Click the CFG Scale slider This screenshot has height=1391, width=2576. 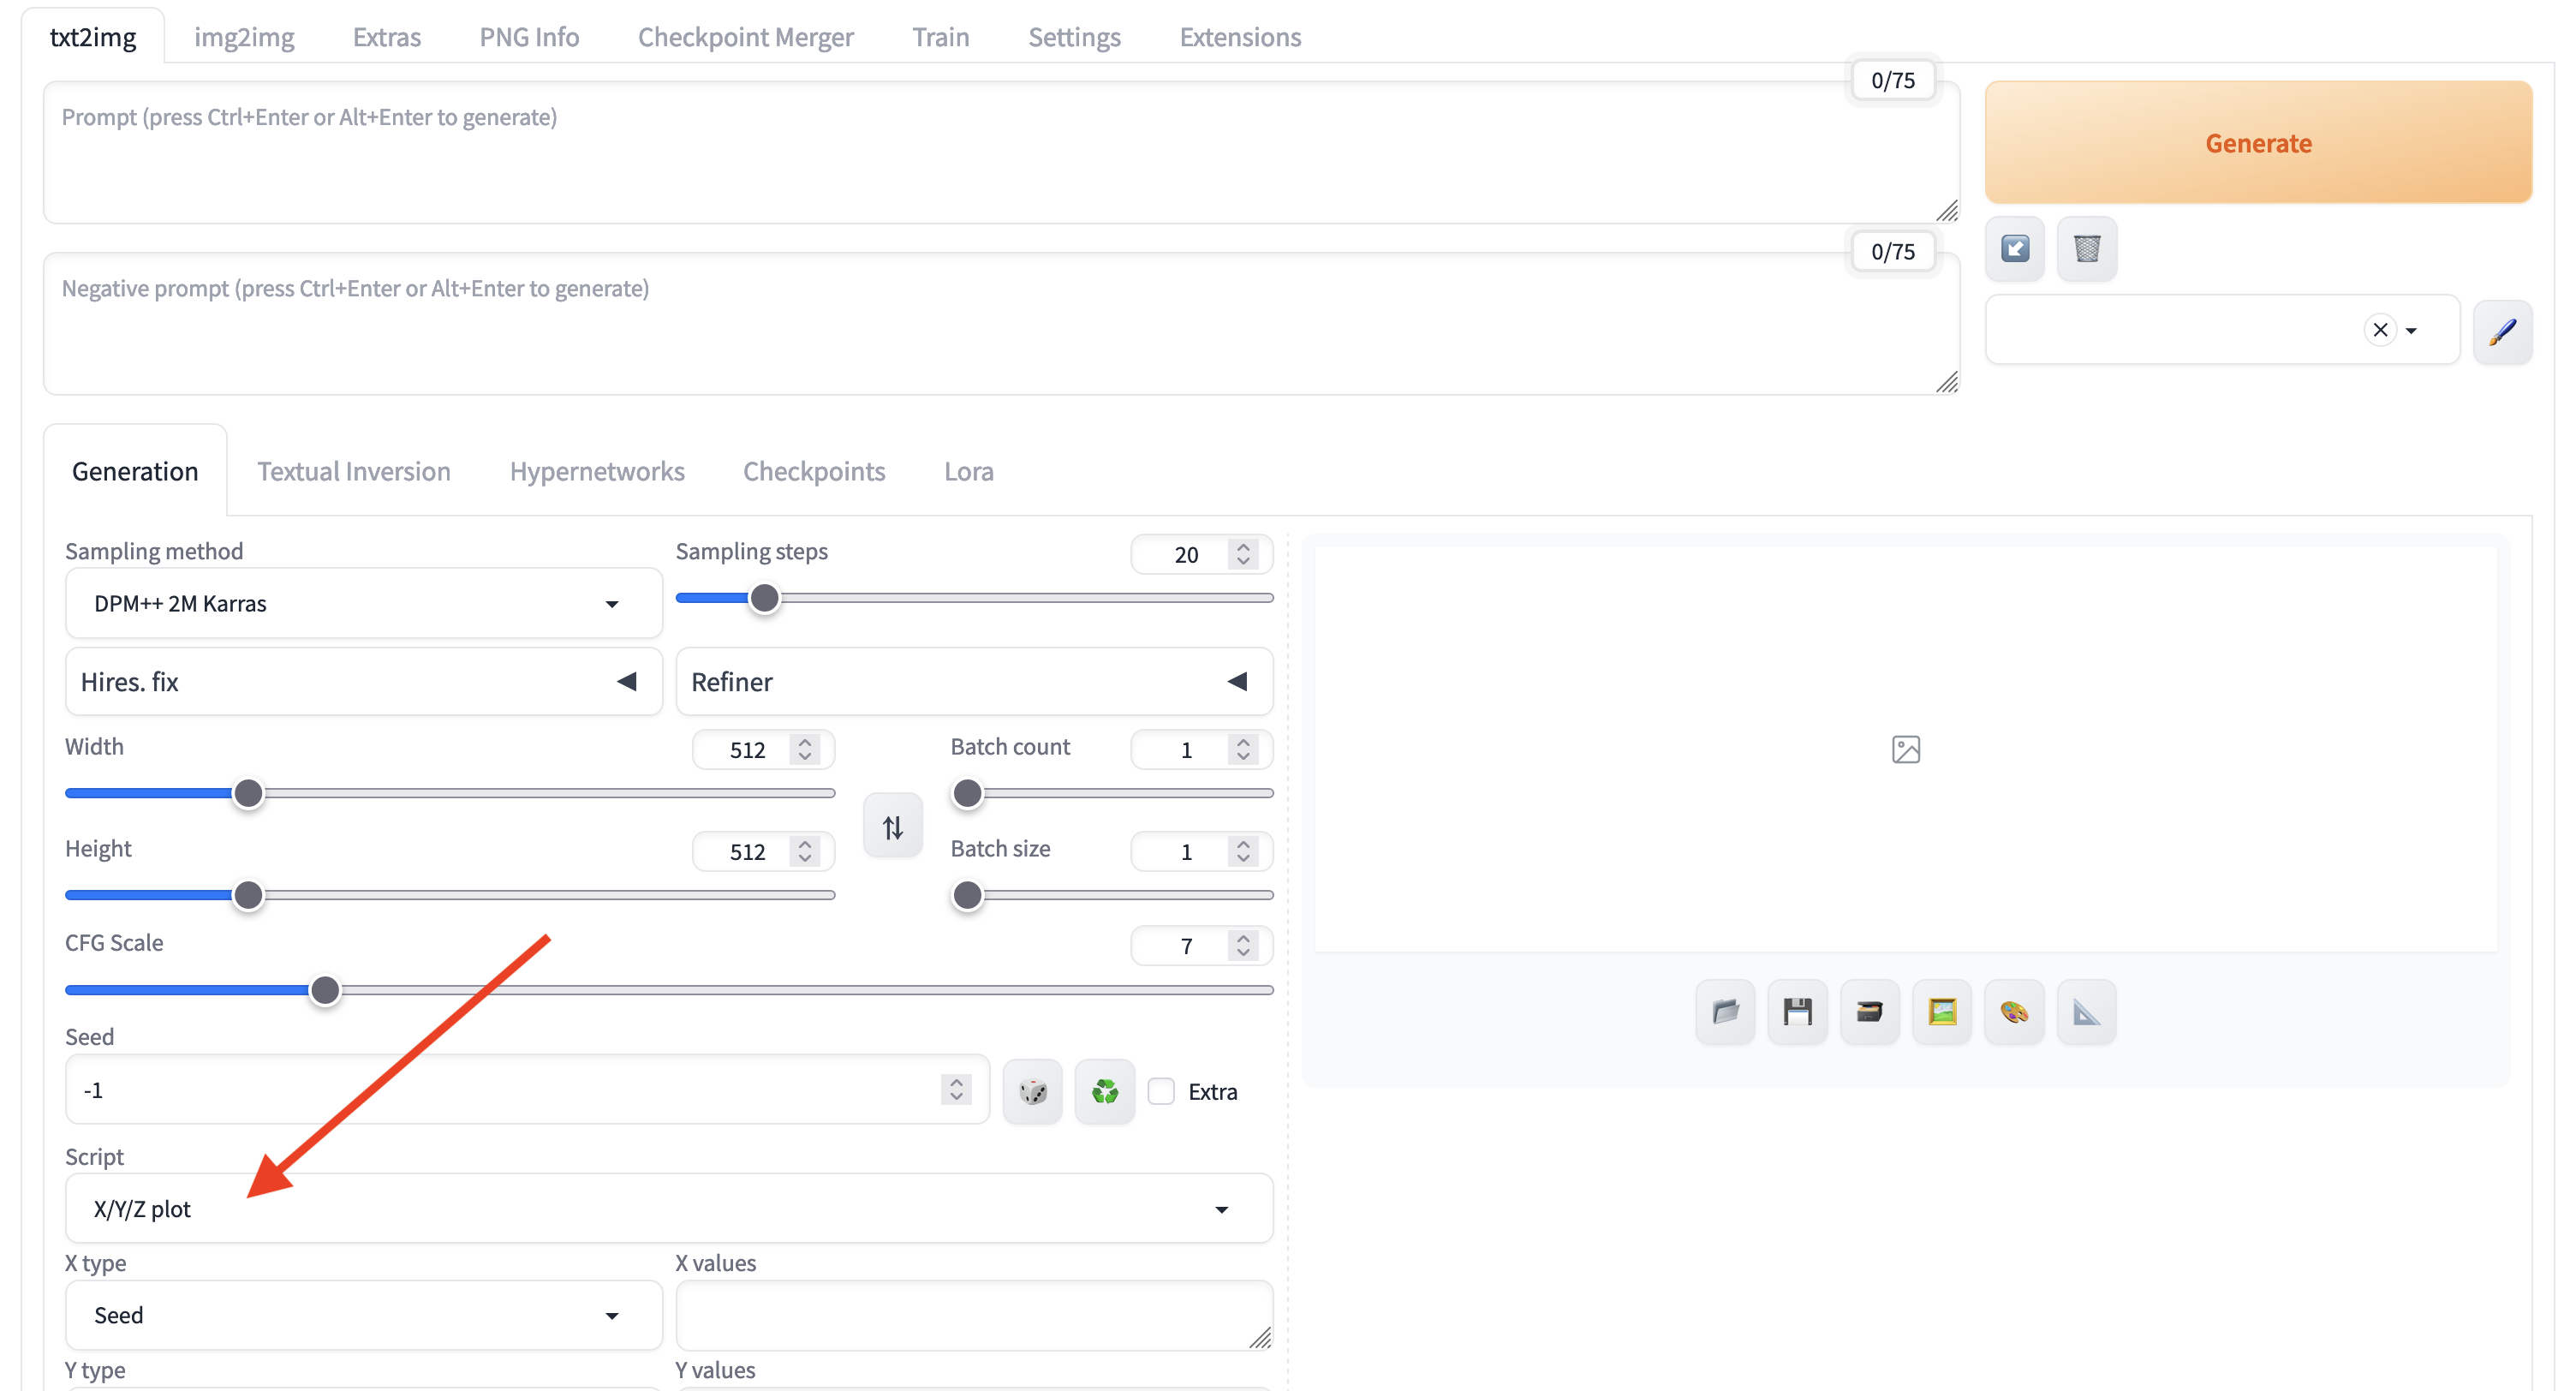pos(669,990)
